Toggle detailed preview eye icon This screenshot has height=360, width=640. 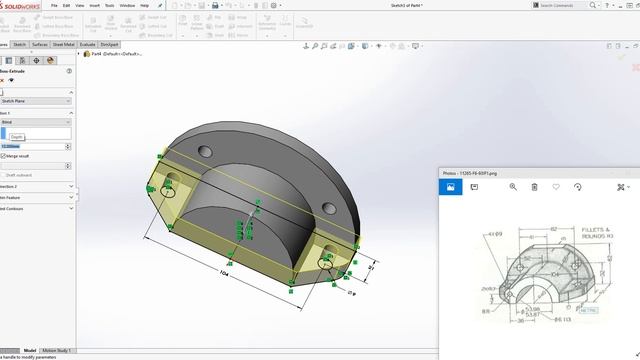(x=11, y=80)
